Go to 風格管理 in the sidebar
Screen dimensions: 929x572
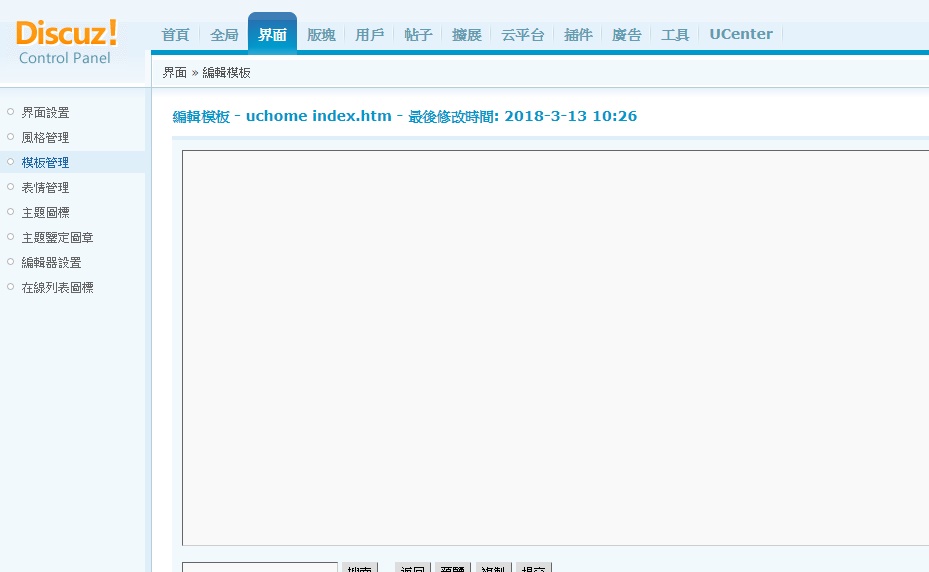pos(45,138)
